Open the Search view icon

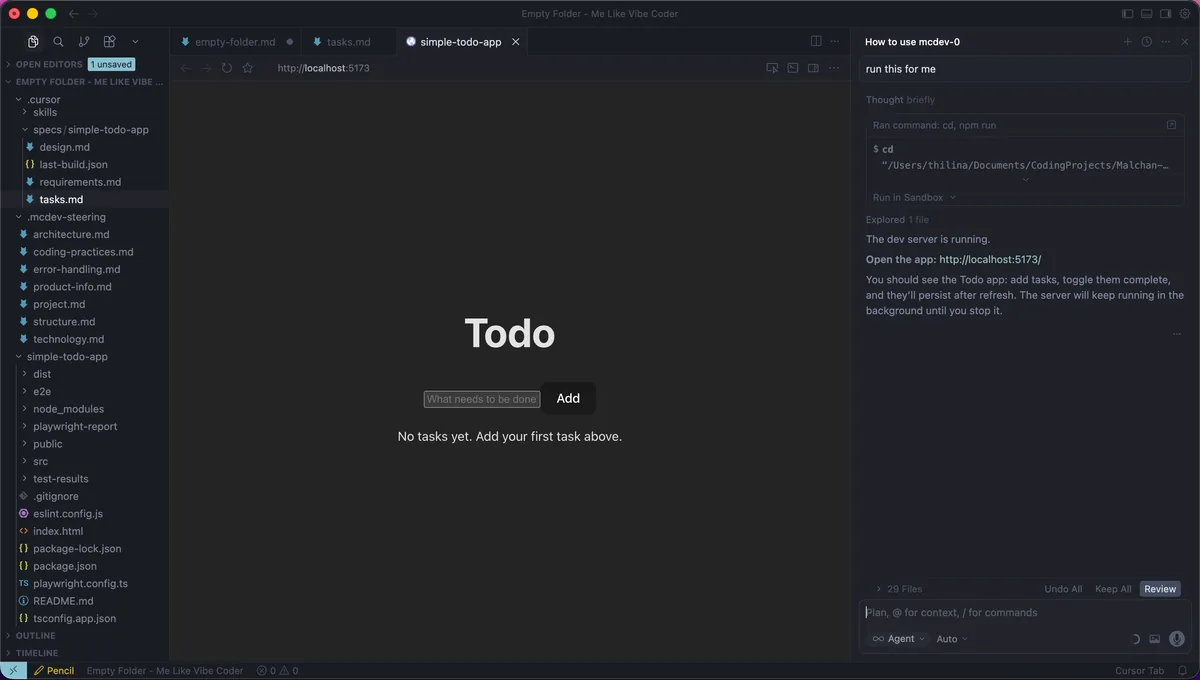pos(58,42)
